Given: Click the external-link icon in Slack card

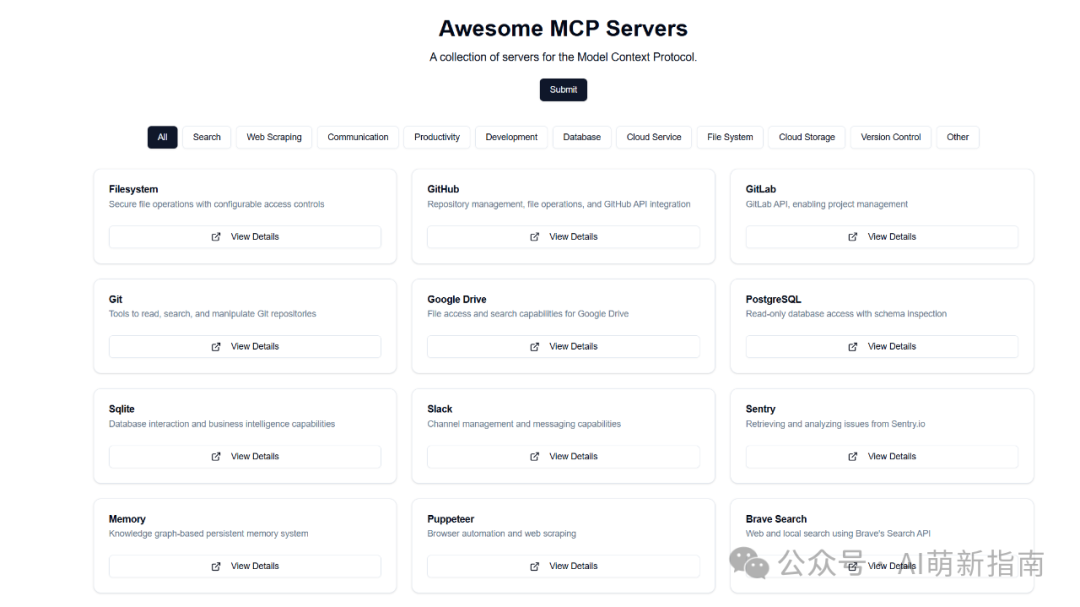Looking at the screenshot, I should (534, 457).
